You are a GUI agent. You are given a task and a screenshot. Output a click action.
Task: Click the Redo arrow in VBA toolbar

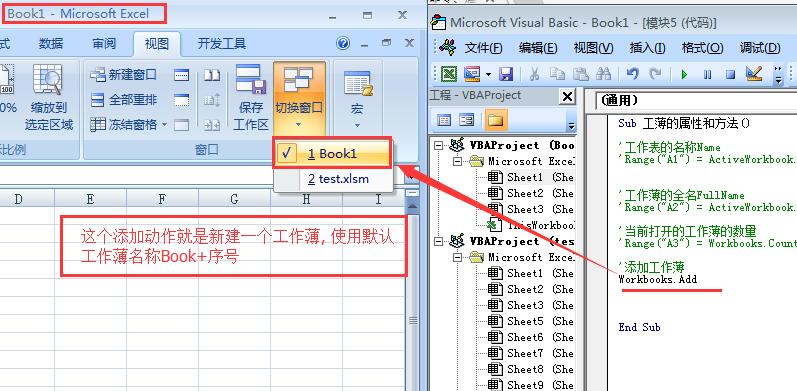click(656, 74)
